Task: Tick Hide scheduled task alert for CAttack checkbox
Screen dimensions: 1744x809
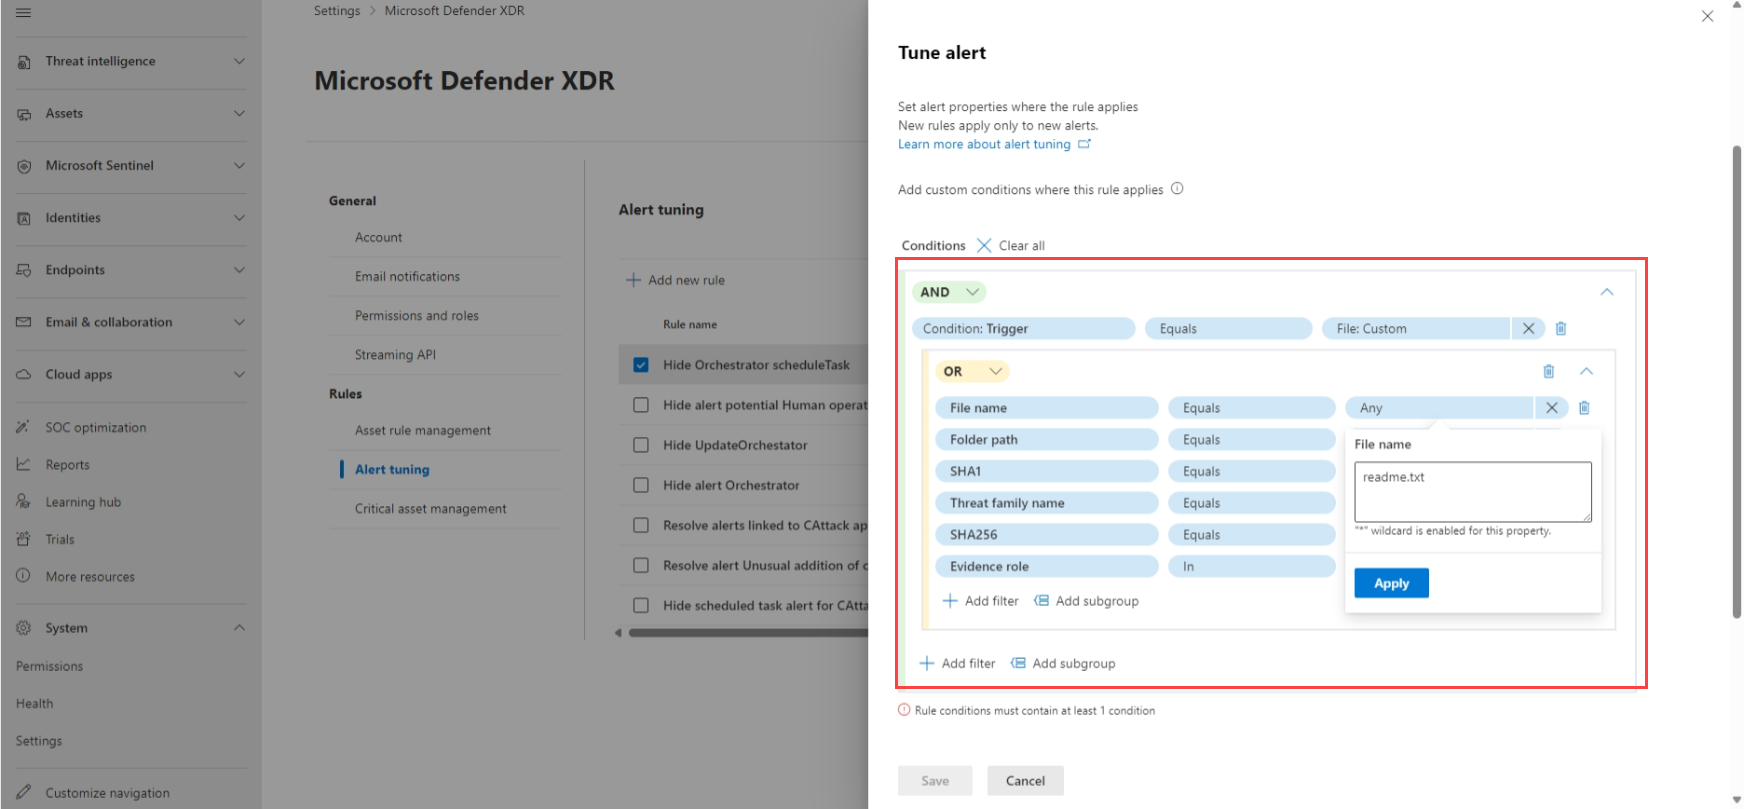Action: [641, 605]
